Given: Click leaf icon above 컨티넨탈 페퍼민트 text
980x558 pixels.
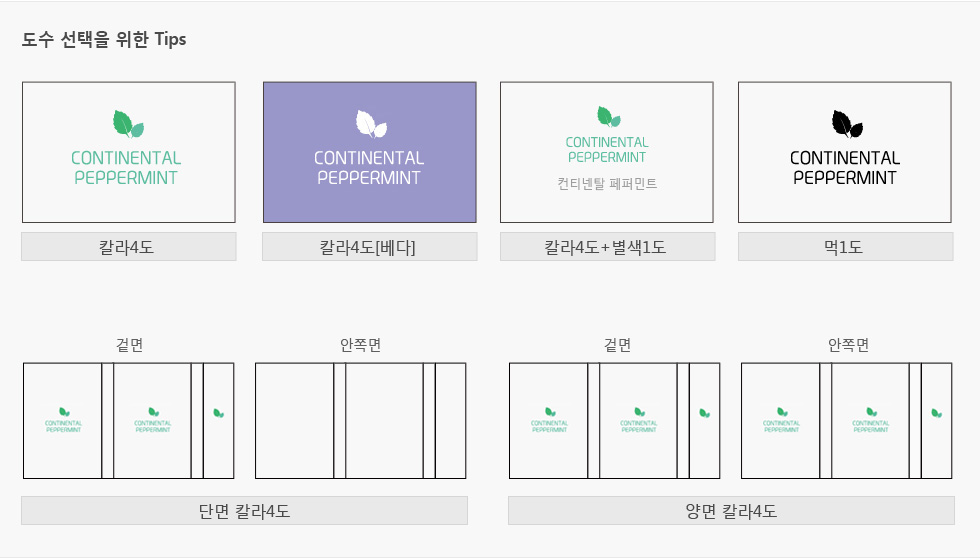Looking at the screenshot, I should coord(609,116).
